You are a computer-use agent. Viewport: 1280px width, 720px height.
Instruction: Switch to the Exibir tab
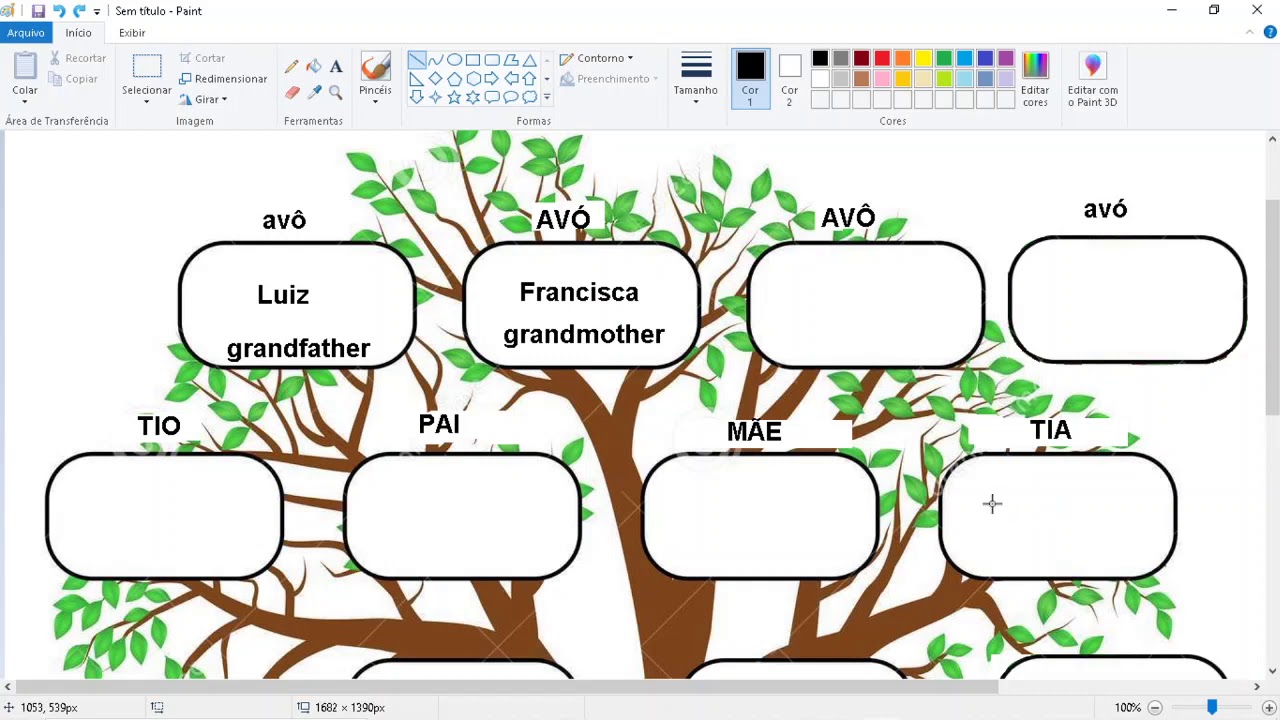pyautogui.click(x=132, y=33)
